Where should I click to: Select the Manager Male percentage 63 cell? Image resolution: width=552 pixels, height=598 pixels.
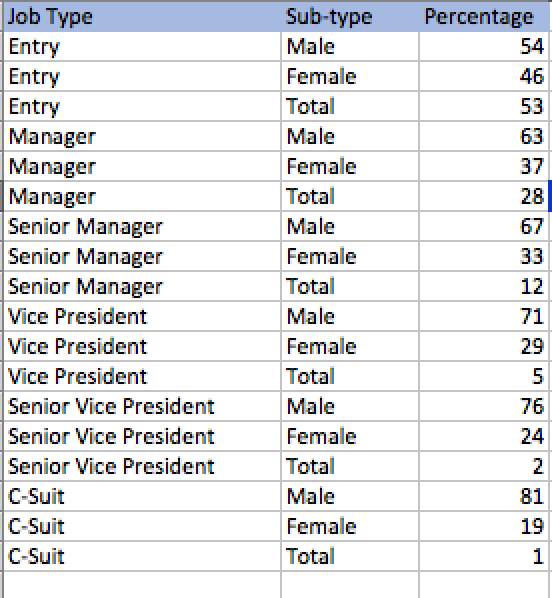[484, 137]
